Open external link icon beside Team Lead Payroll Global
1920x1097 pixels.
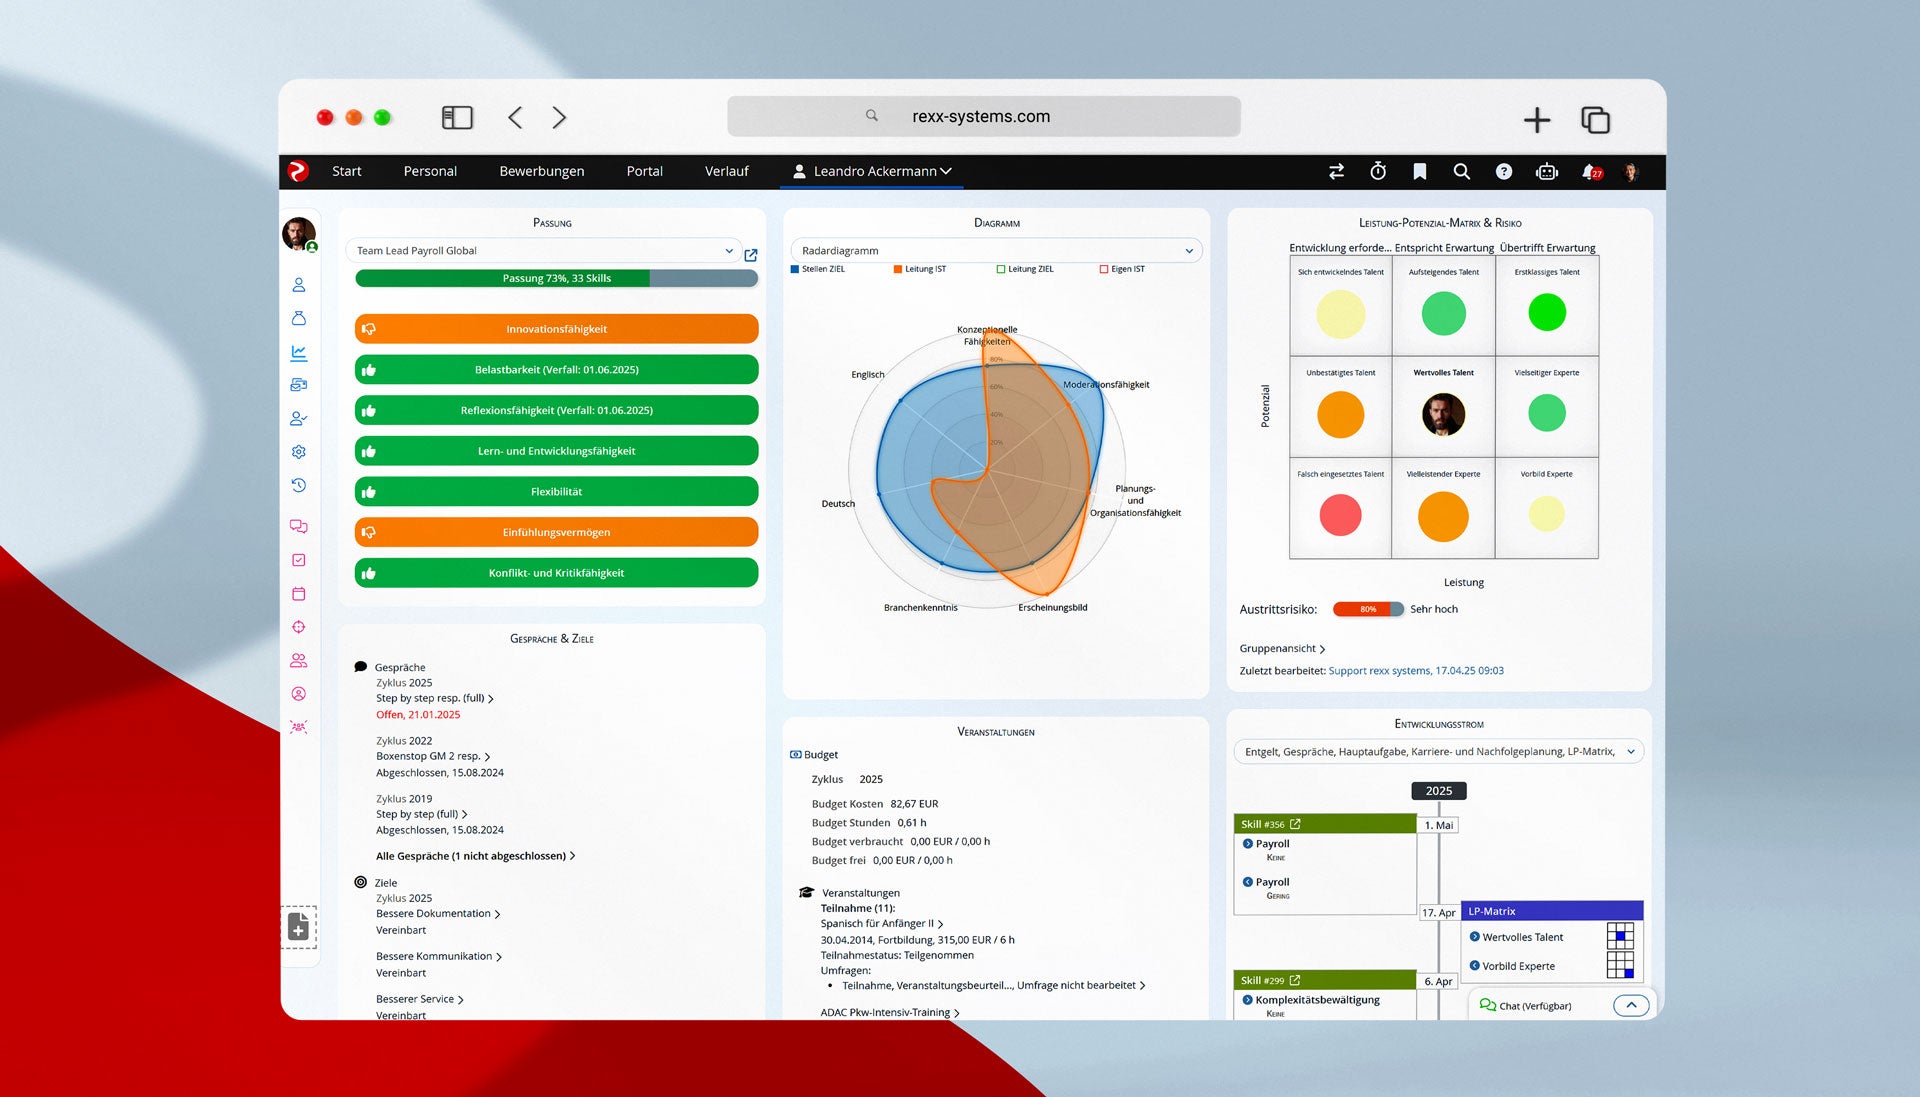pyautogui.click(x=751, y=255)
